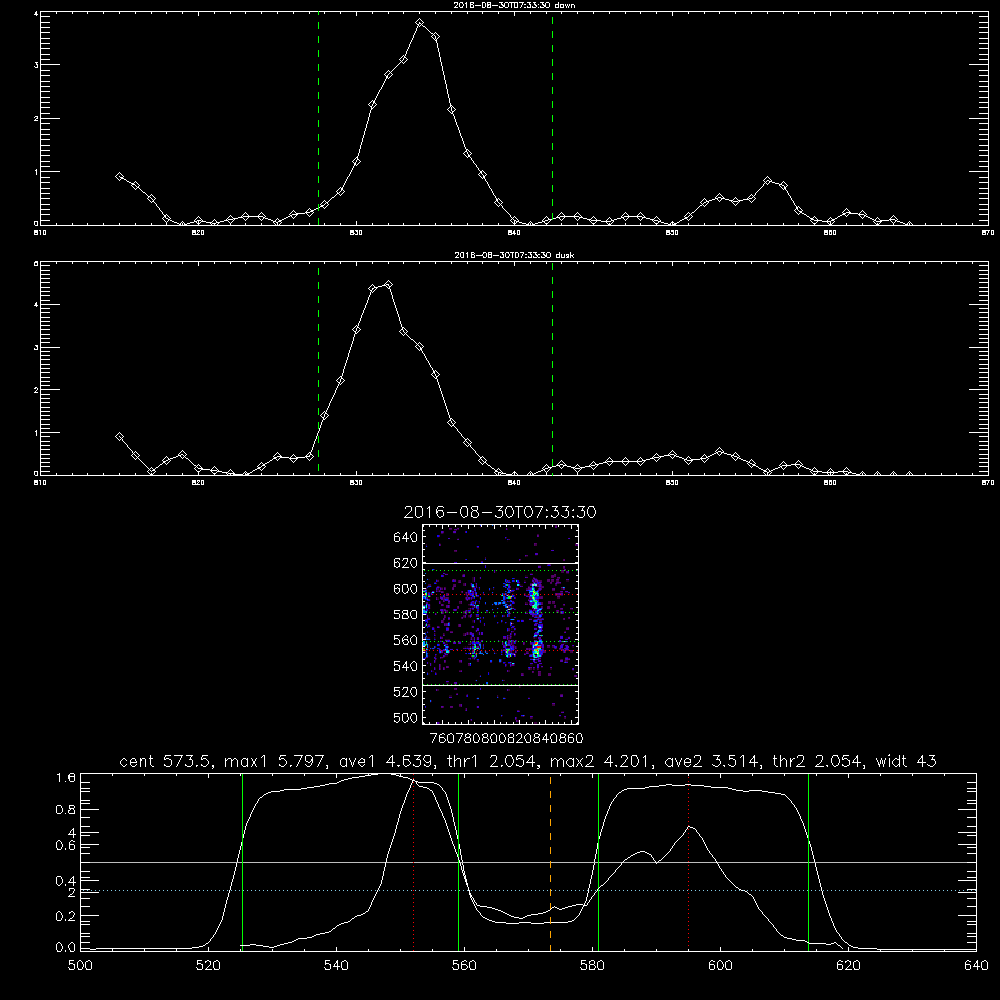Select the "cent 573.5" value in stats header
1000x1000 pixels.
pyautogui.click(x=166, y=761)
